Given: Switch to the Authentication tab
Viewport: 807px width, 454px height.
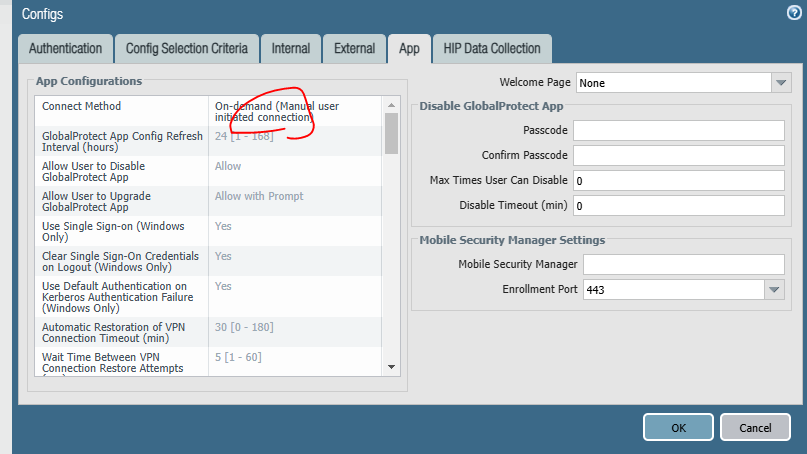Looking at the screenshot, I should (65, 49).
